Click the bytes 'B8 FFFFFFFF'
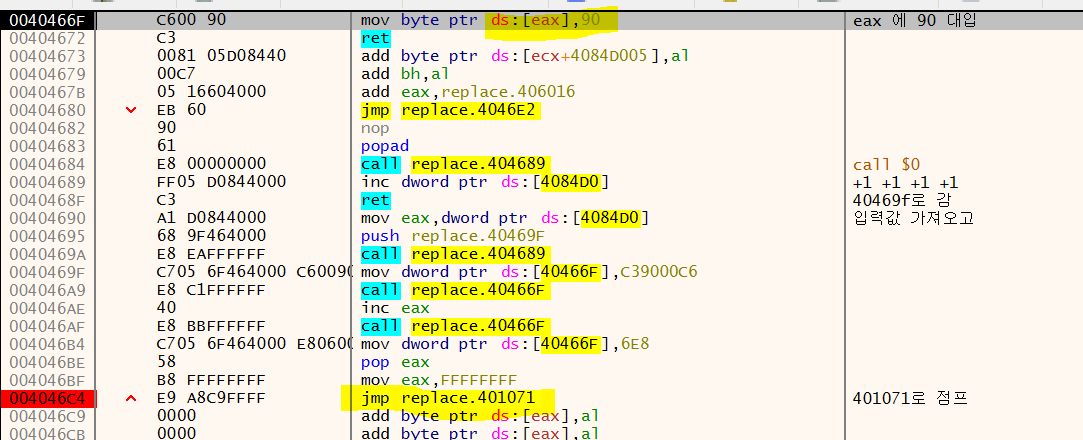 209,380
